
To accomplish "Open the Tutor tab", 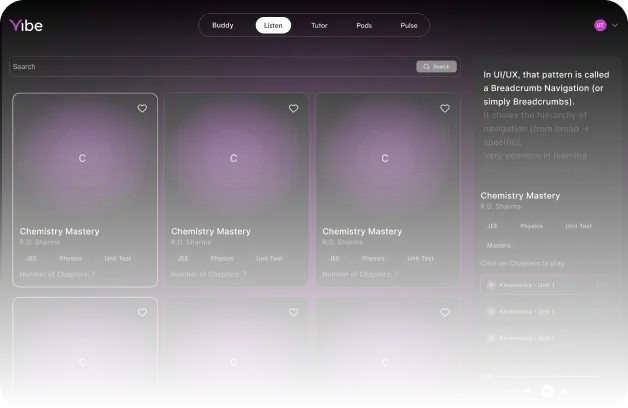I will pos(319,25).
